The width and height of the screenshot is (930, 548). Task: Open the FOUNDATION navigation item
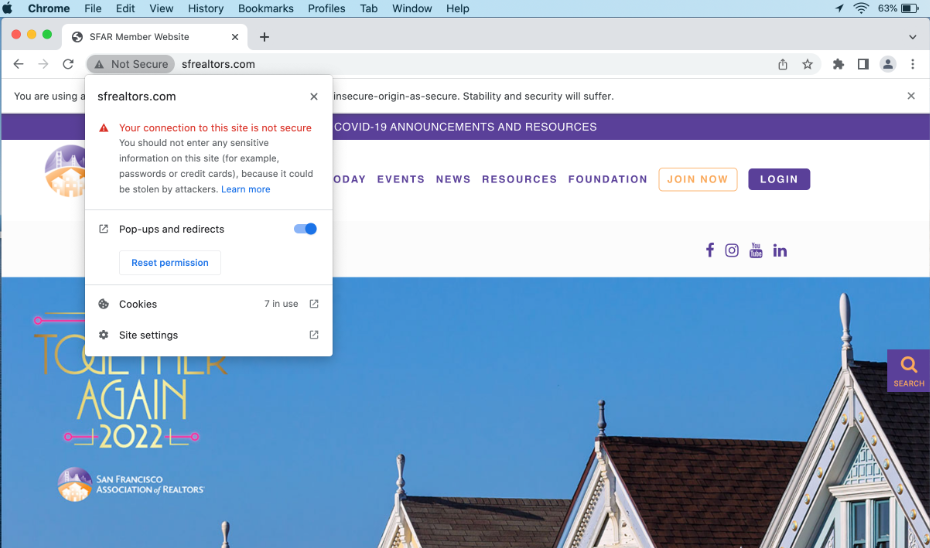(x=607, y=179)
